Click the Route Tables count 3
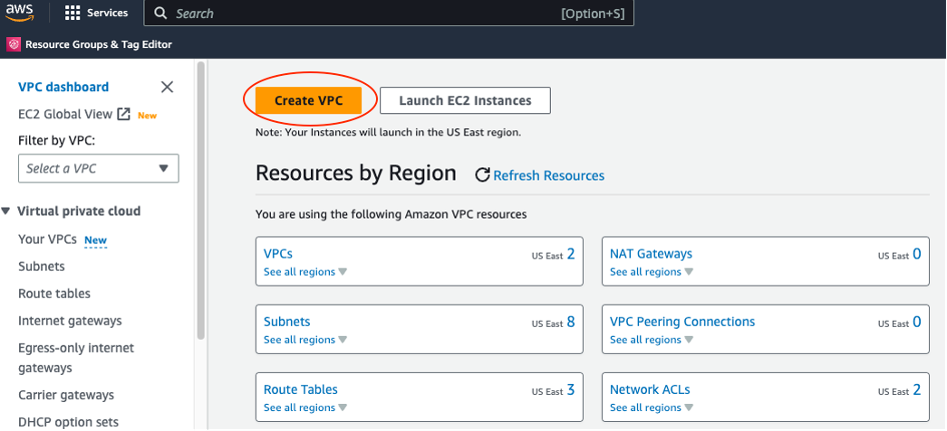The image size is (947, 431). coord(571,390)
